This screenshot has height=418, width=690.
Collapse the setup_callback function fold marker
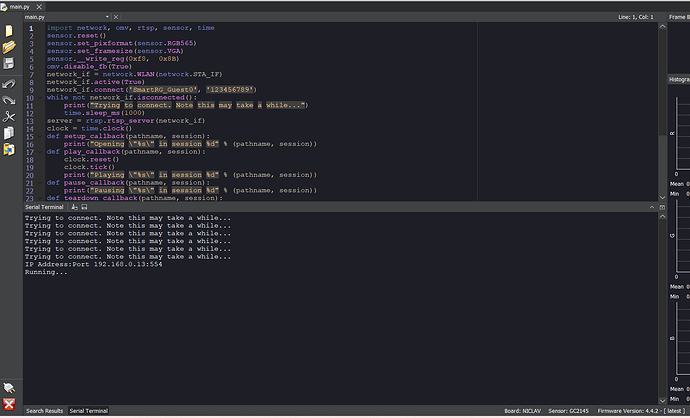pyautogui.click(x=42, y=135)
